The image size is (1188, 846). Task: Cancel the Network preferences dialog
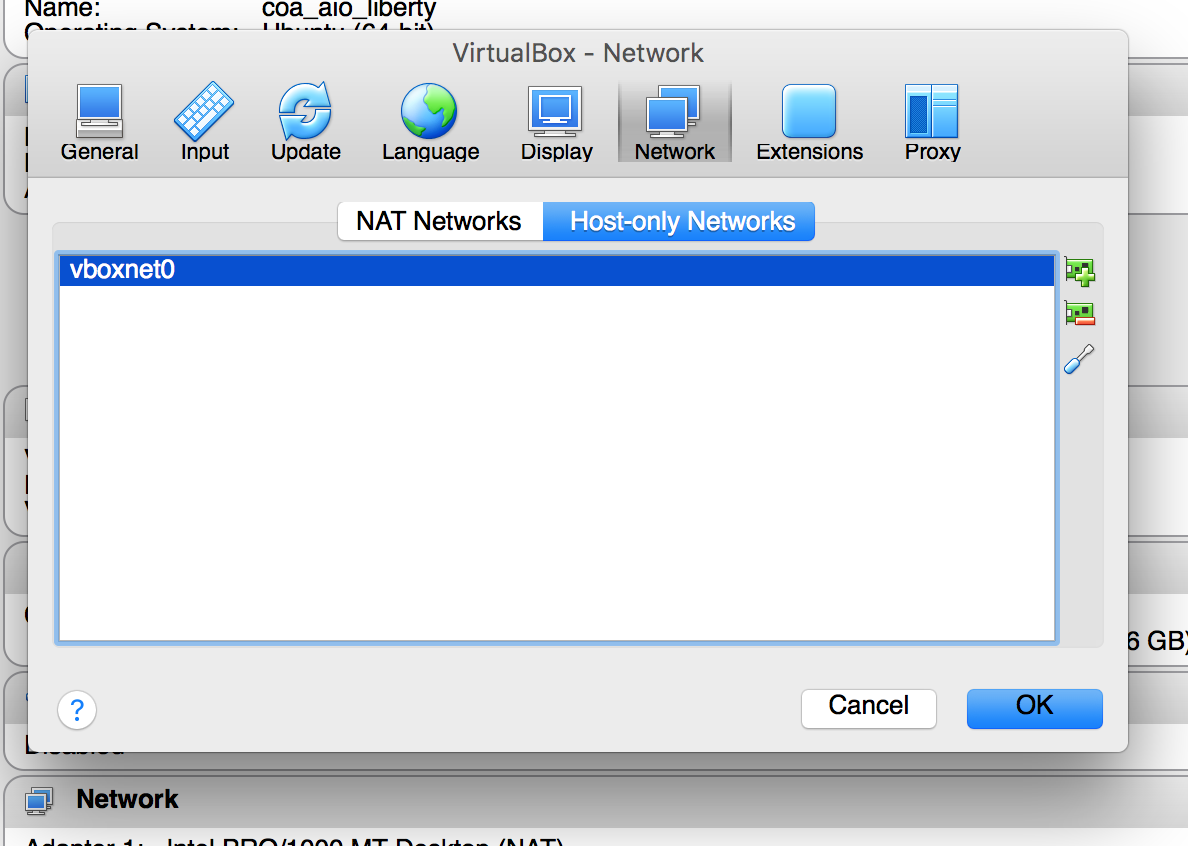(x=868, y=708)
